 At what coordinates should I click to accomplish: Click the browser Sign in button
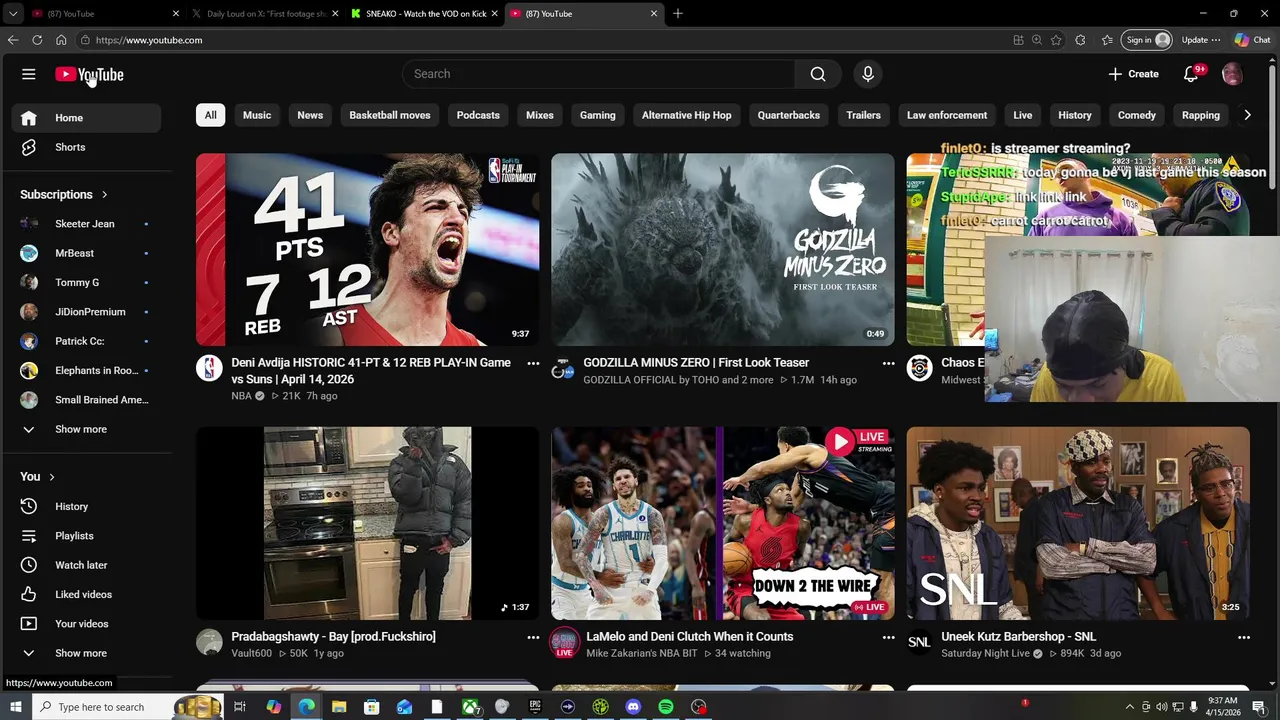click(x=1147, y=40)
